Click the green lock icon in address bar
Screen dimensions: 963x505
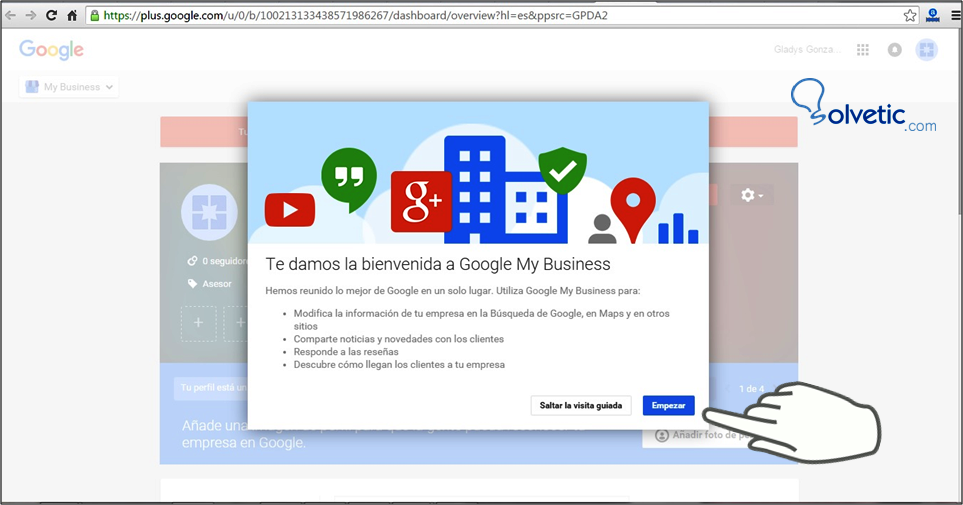click(x=95, y=15)
